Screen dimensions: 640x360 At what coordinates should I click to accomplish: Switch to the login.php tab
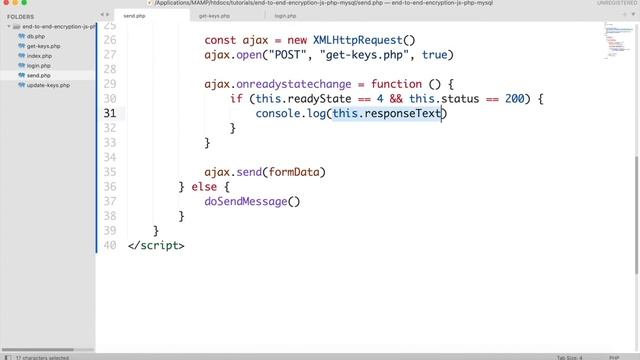click(285, 16)
